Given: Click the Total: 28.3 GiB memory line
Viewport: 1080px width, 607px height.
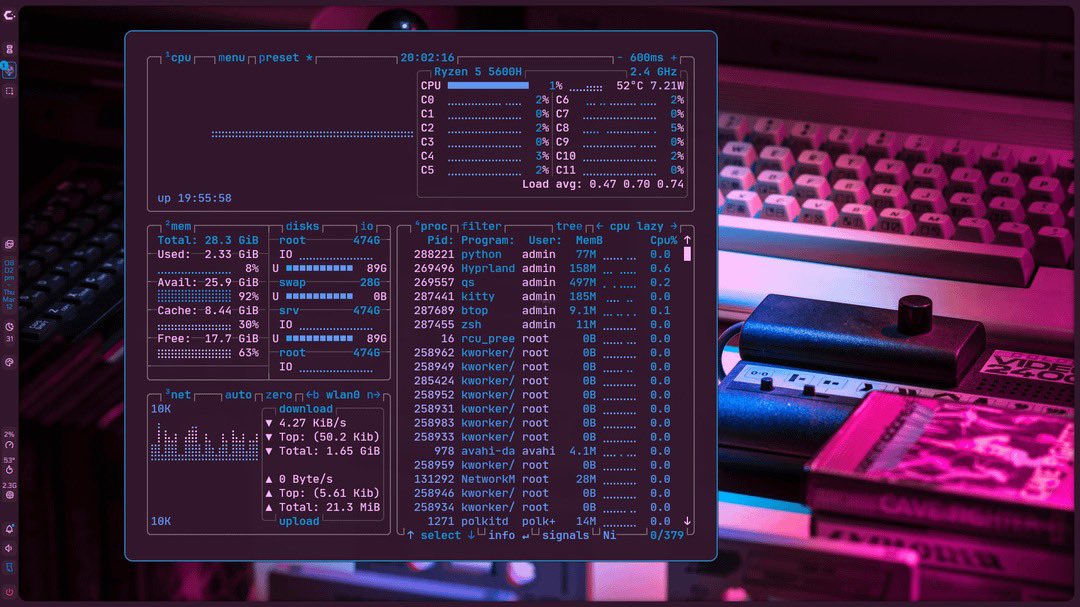Looking at the screenshot, I should point(208,240).
